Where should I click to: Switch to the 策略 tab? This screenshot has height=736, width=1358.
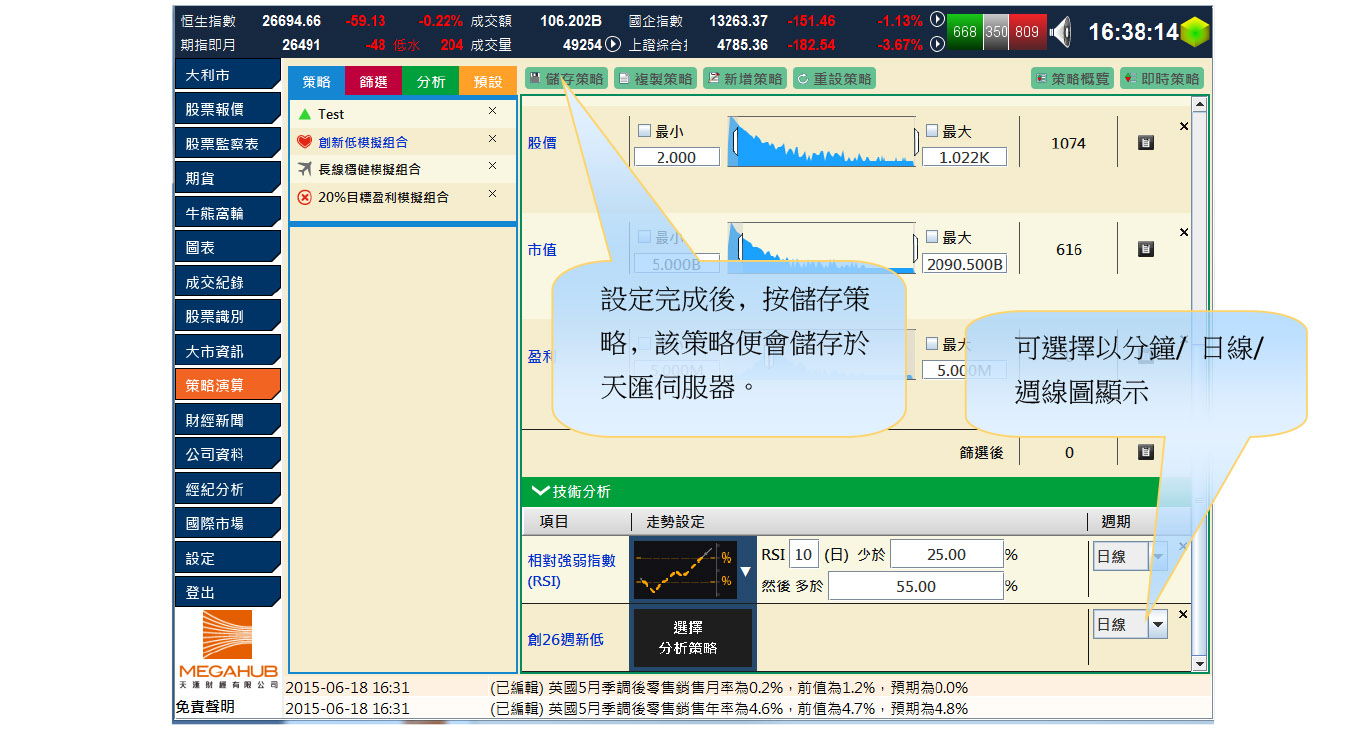click(x=316, y=82)
